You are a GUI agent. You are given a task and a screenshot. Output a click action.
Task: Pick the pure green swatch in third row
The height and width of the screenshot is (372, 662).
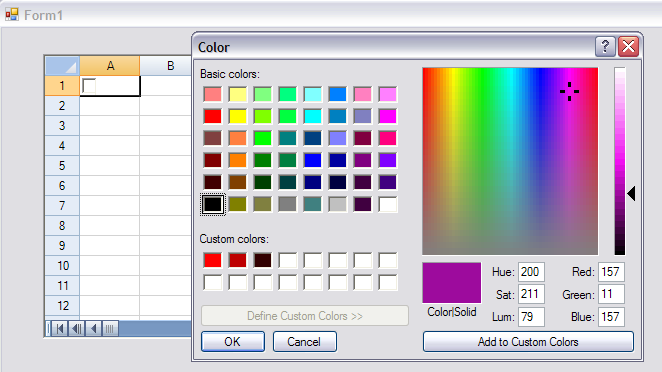coord(263,138)
